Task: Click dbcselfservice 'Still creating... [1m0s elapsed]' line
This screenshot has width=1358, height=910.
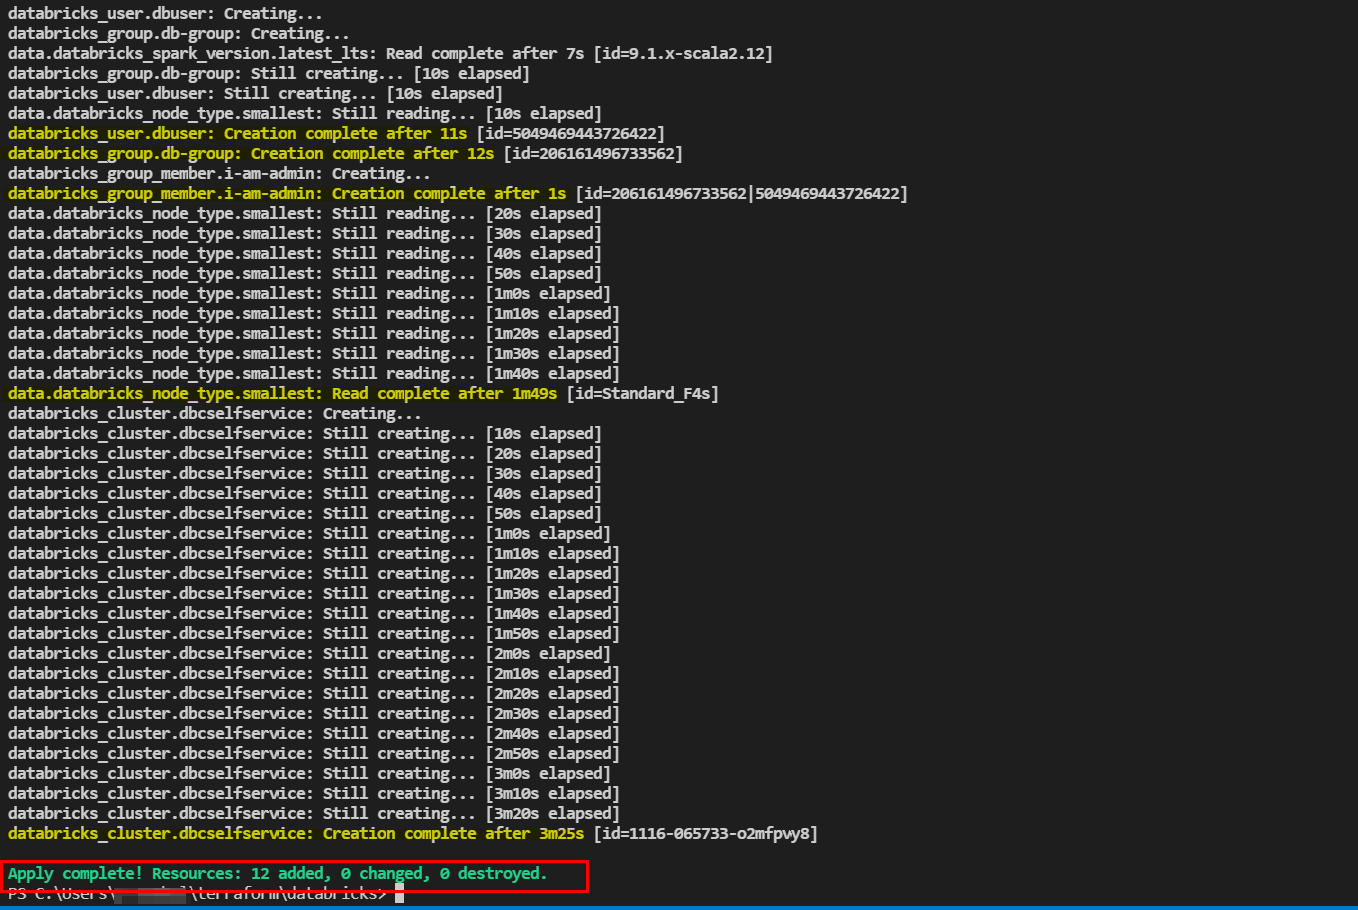Action: [x=309, y=534]
